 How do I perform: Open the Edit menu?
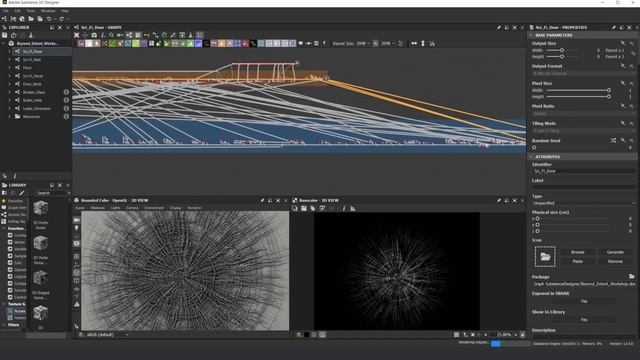[x=18, y=11]
